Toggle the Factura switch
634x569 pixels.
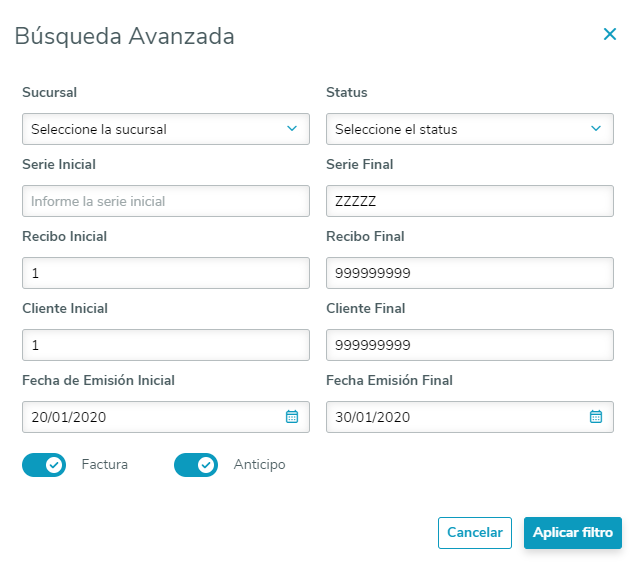(x=44, y=465)
